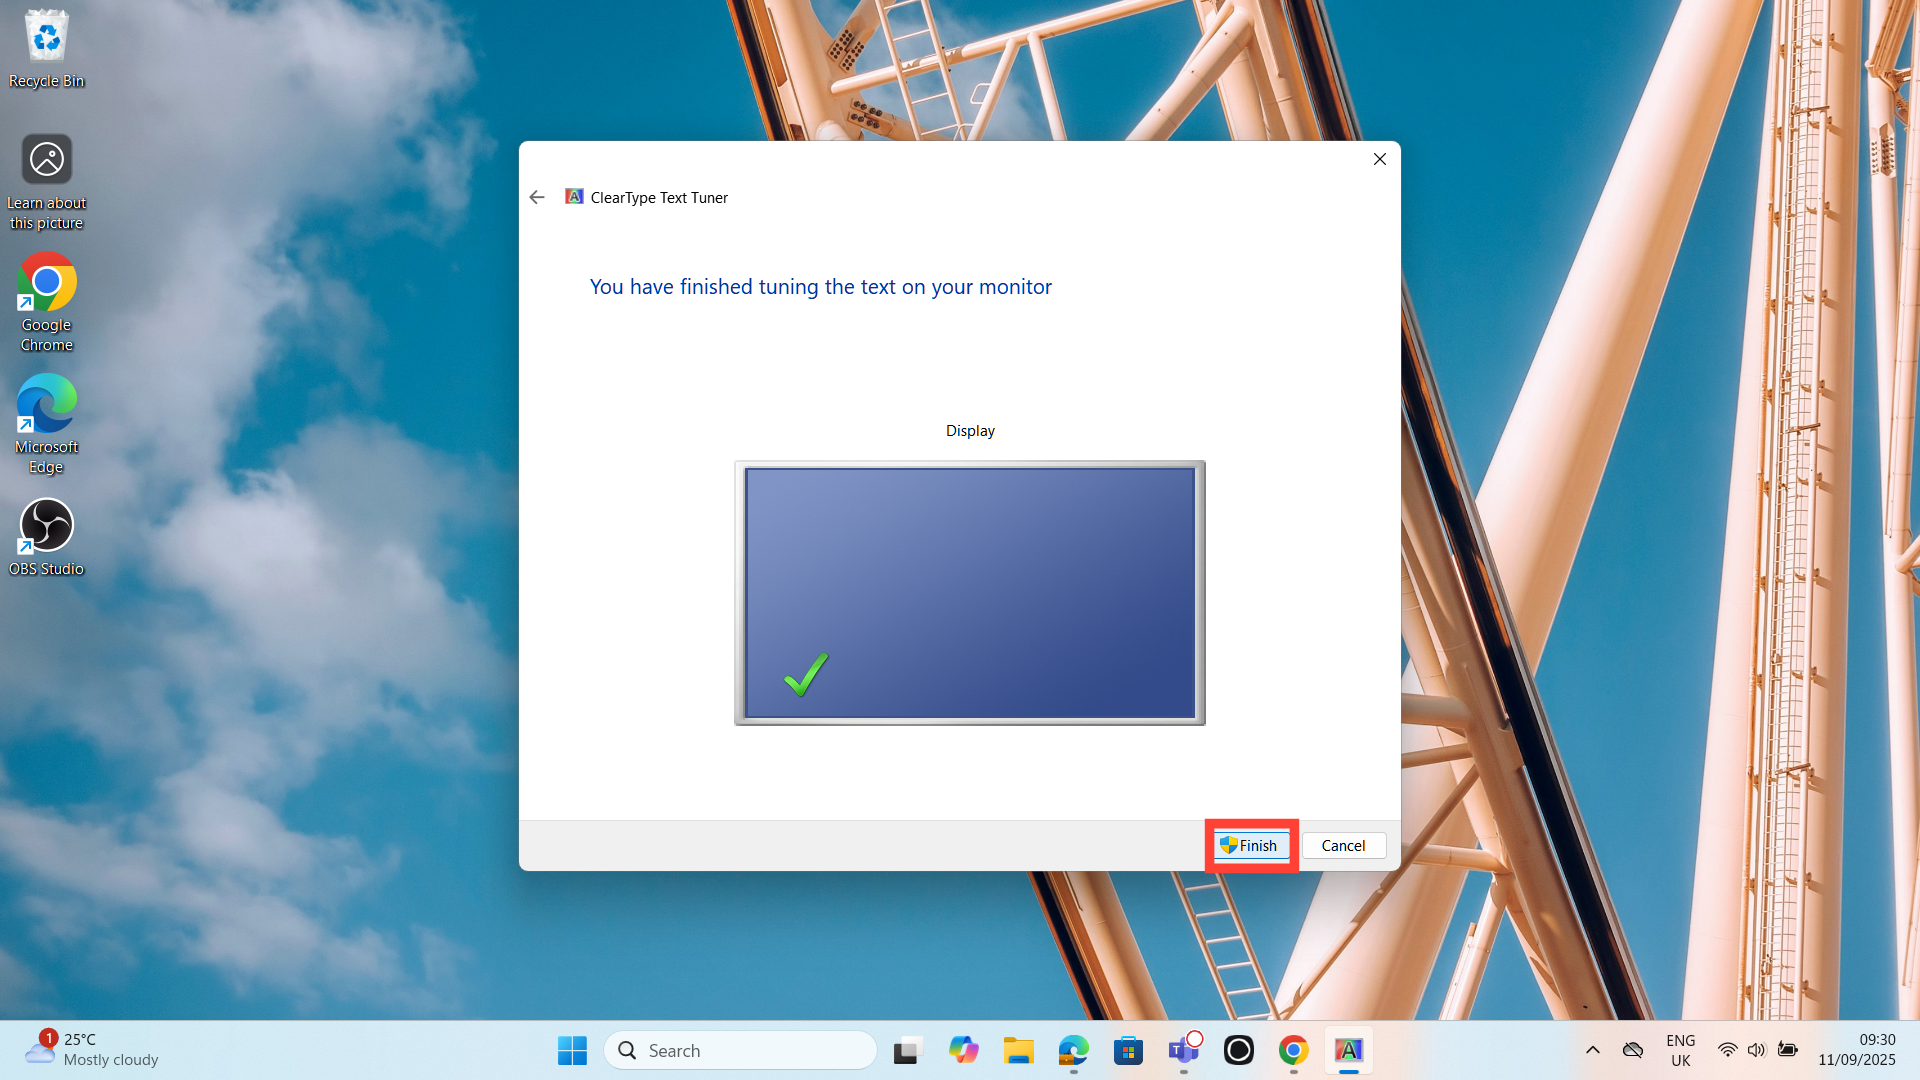Expand the hidden system tray icons chevron
The width and height of the screenshot is (1920, 1080).
[1593, 1050]
